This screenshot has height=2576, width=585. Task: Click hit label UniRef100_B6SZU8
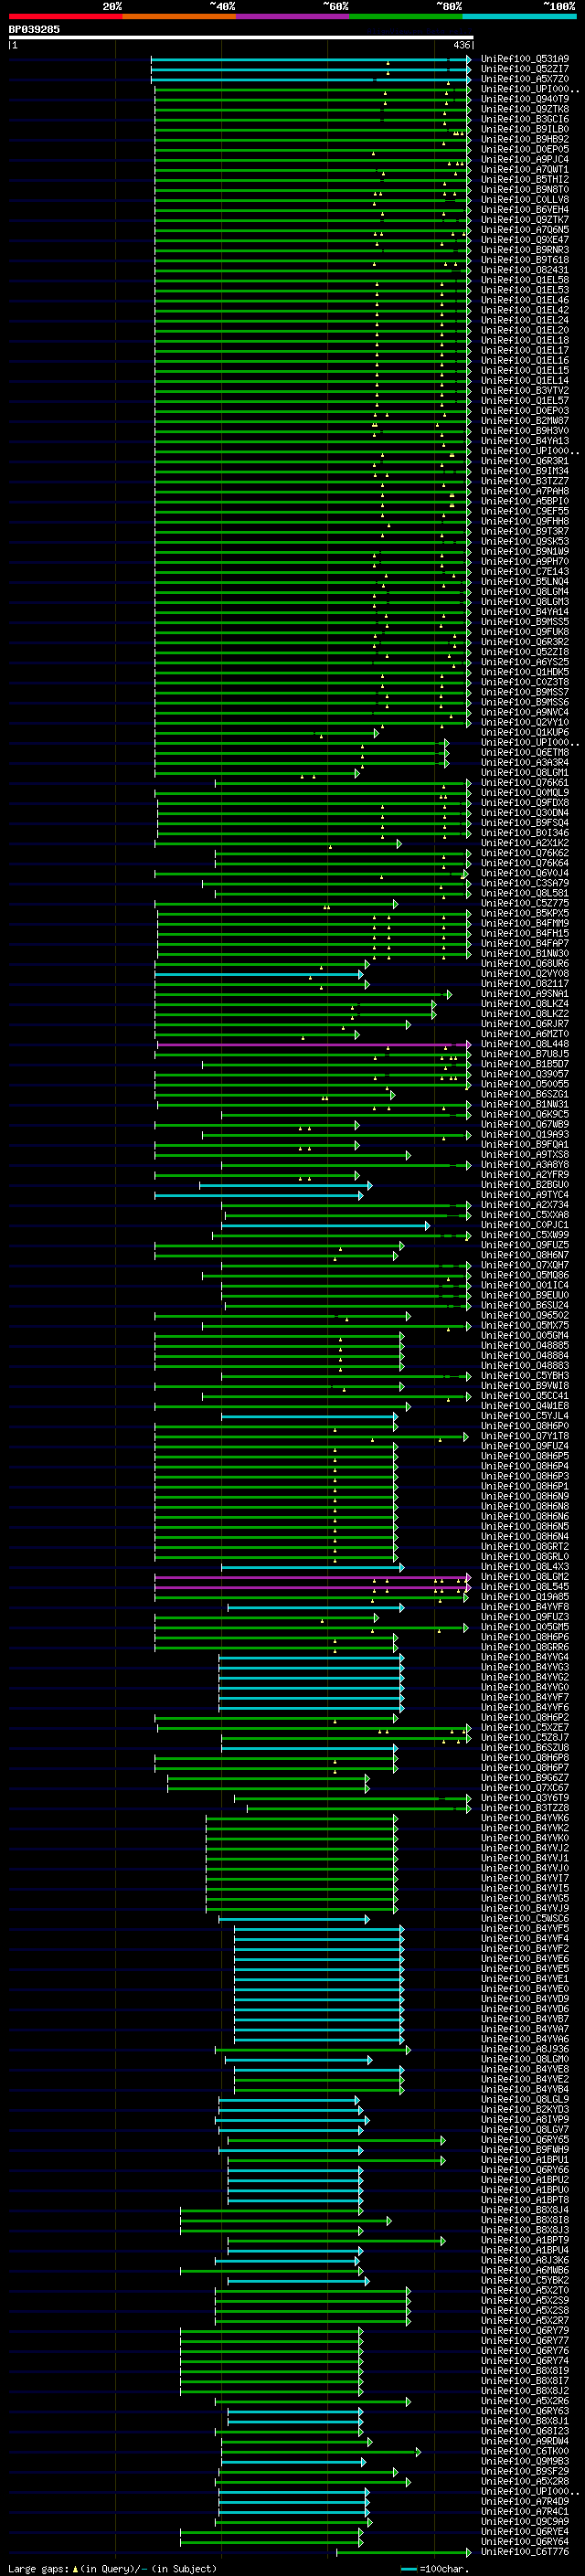click(x=525, y=1747)
